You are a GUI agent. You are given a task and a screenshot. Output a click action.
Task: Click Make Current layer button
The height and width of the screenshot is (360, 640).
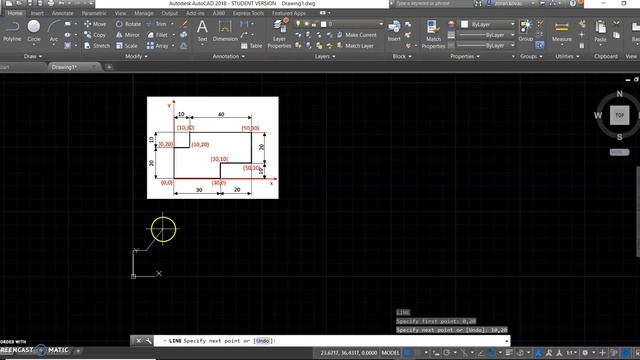356,35
